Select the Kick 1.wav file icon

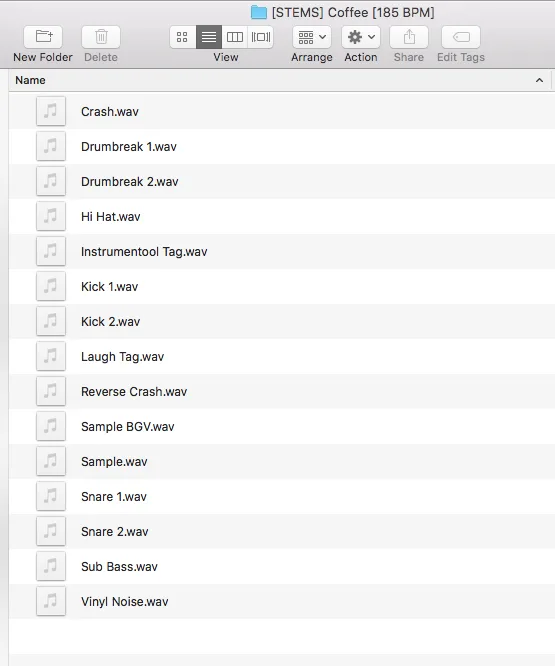pos(51,286)
